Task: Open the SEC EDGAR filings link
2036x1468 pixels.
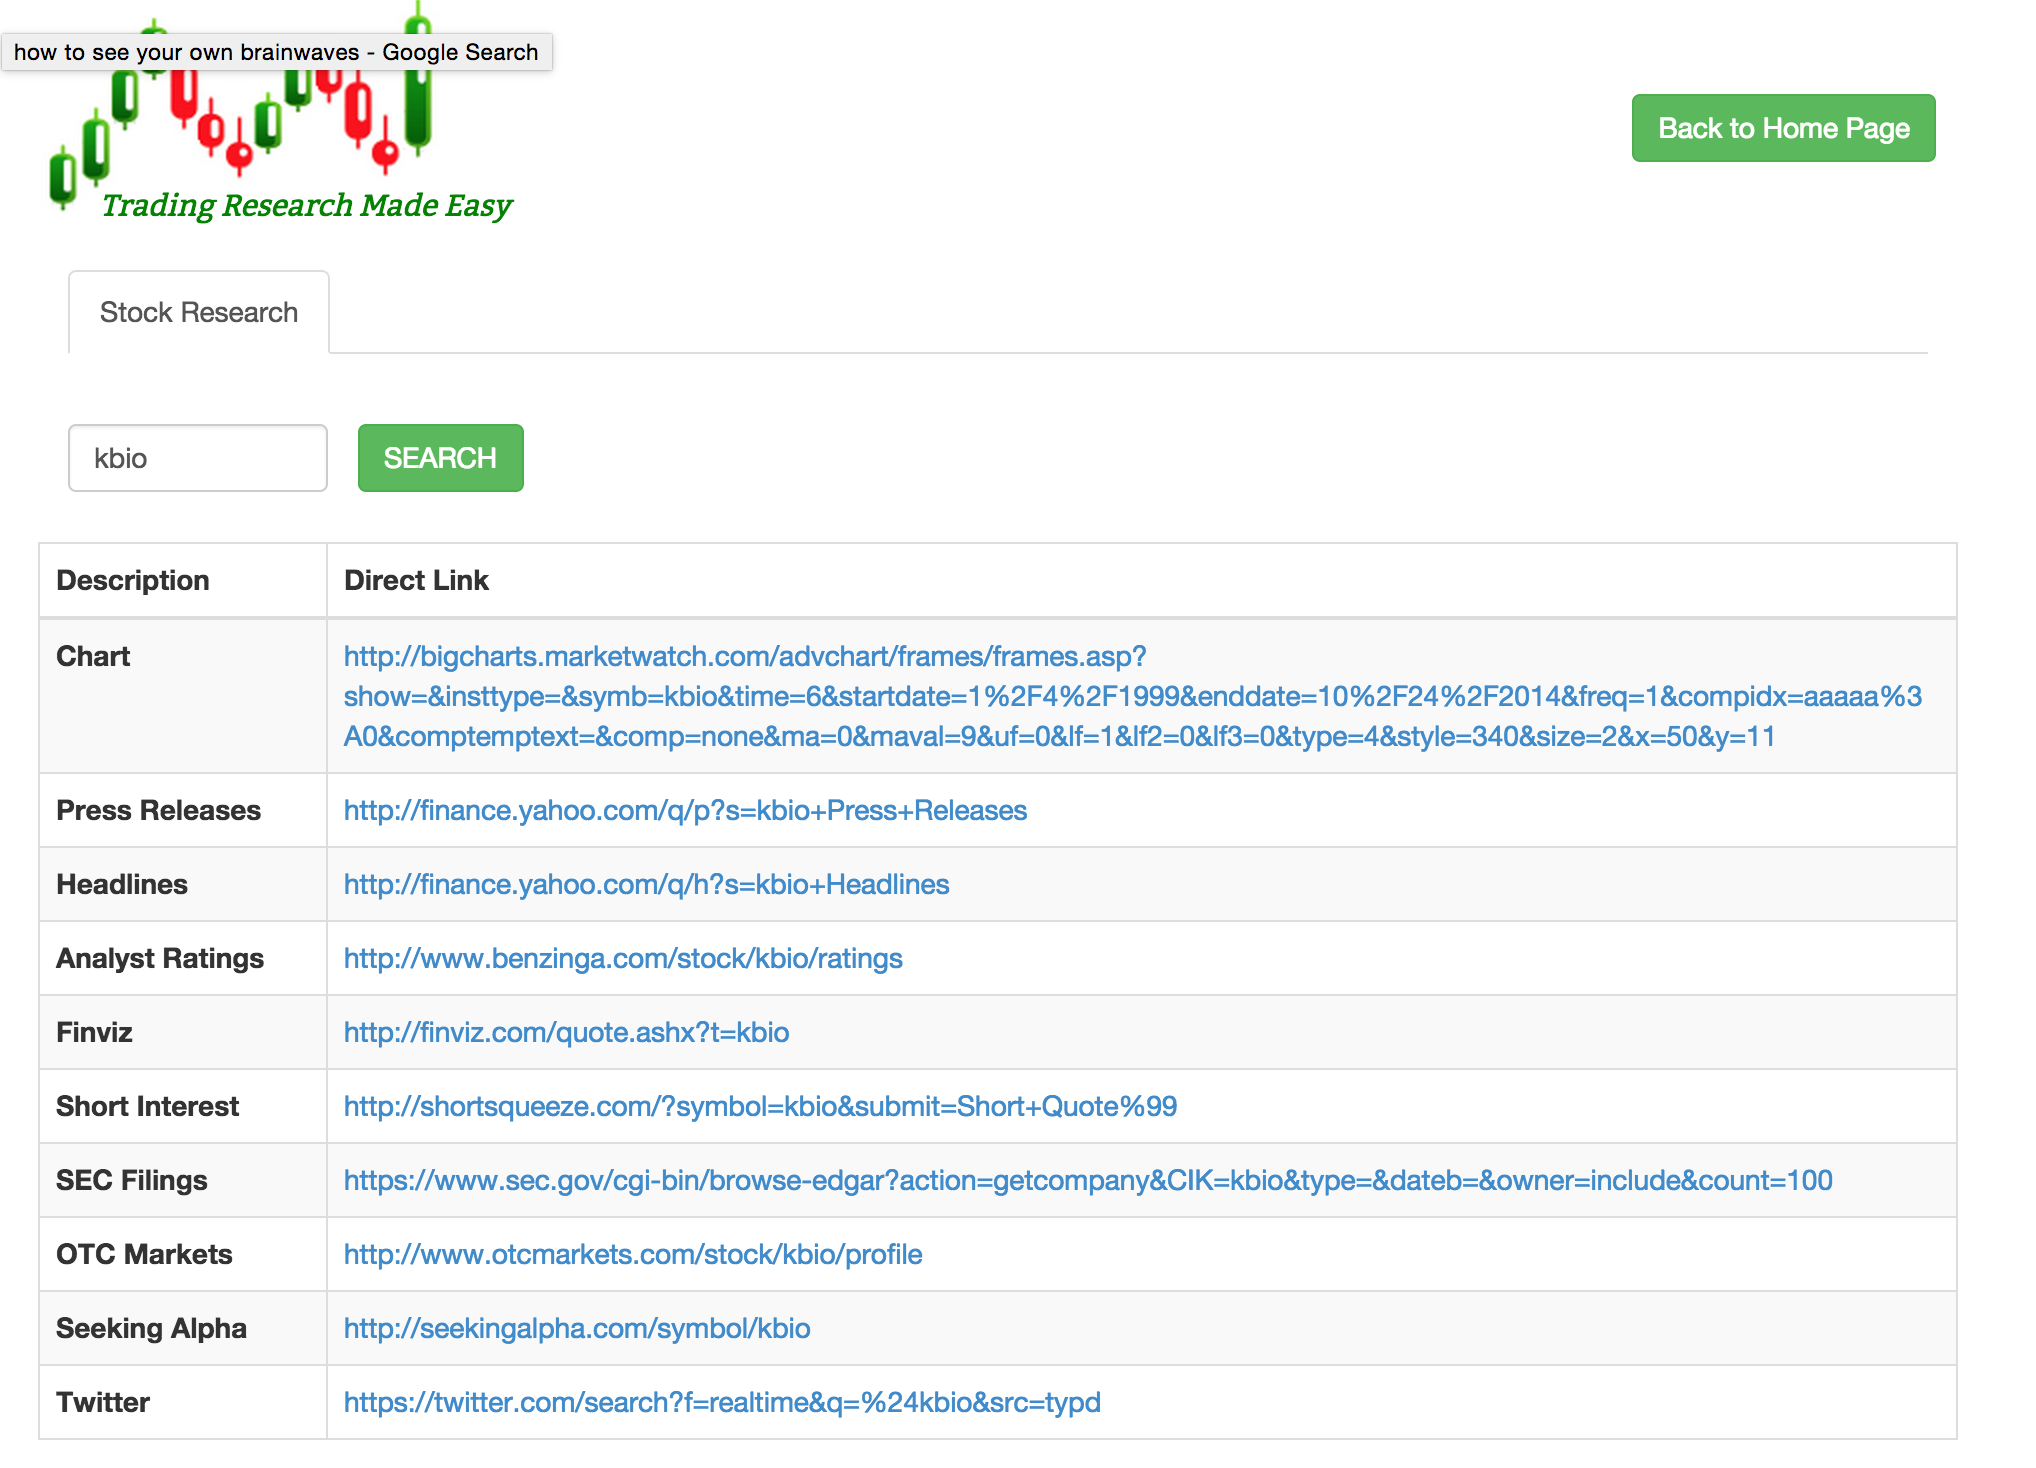Action: [1088, 1180]
